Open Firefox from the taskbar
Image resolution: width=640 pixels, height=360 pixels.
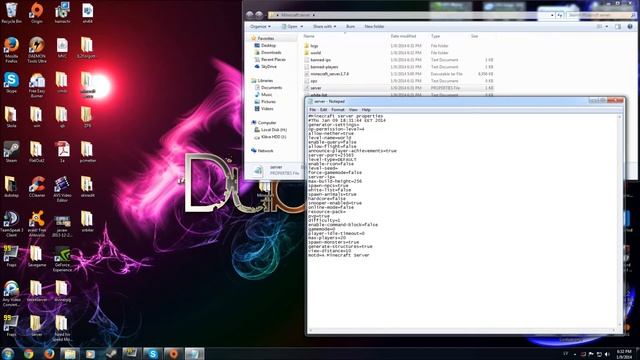[49, 353]
